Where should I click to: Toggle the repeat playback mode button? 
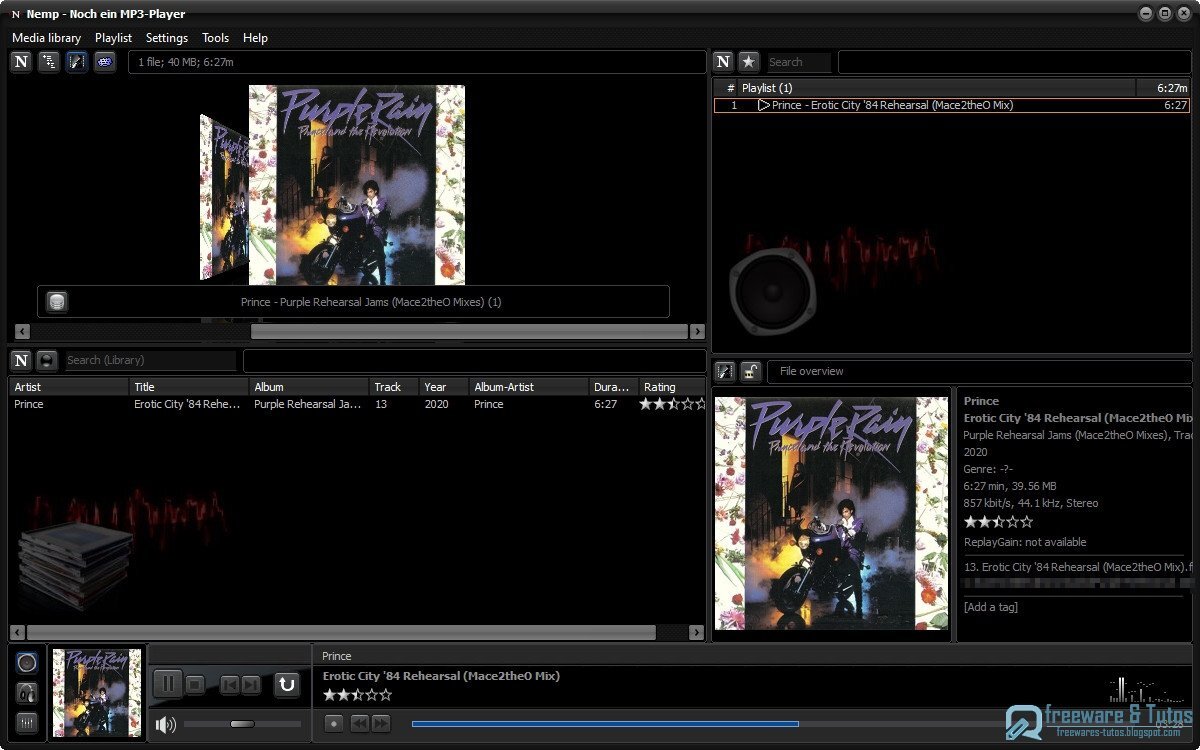point(287,684)
